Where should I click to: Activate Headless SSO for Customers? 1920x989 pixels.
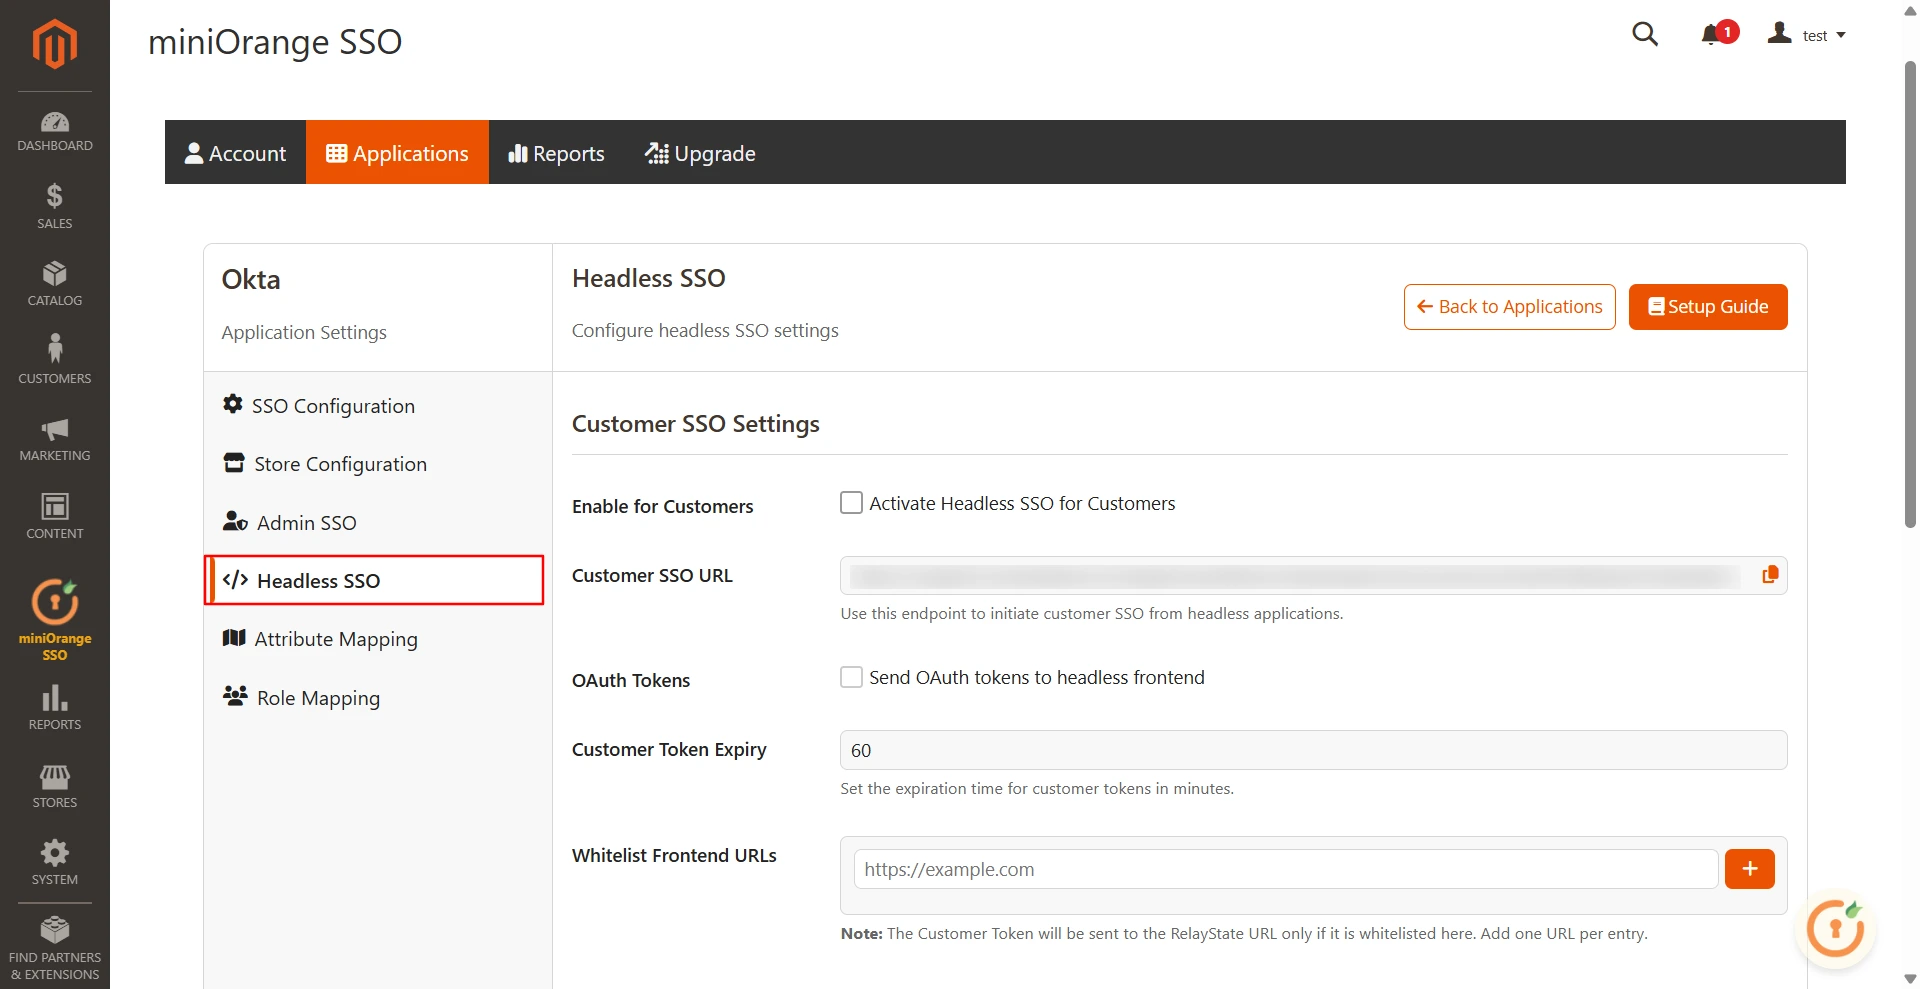(851, 503)
